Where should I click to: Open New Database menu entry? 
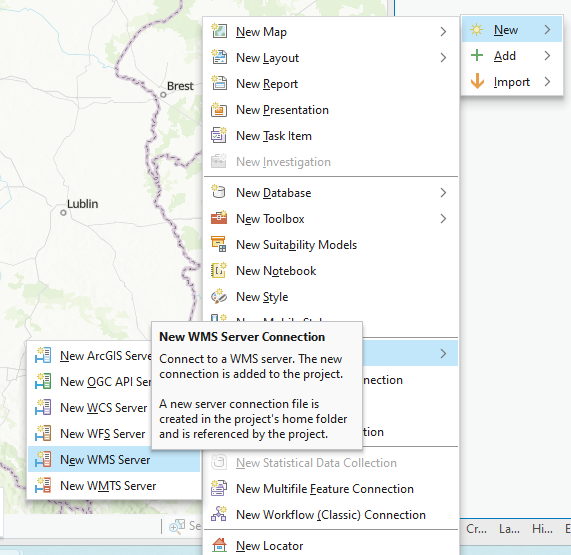pos(331,193)
